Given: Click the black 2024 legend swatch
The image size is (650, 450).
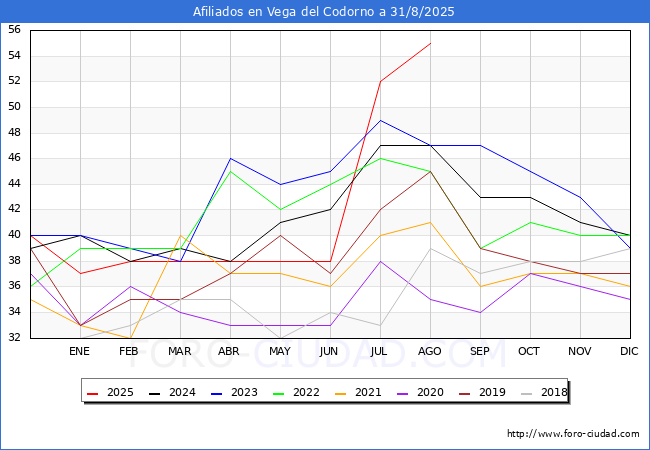Looking at the screenshot, I should [155, 393].
